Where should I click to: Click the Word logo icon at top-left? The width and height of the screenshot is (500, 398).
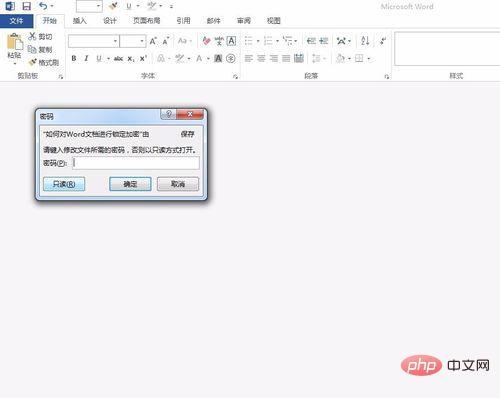pyautogui.click(x=10, y=6)
